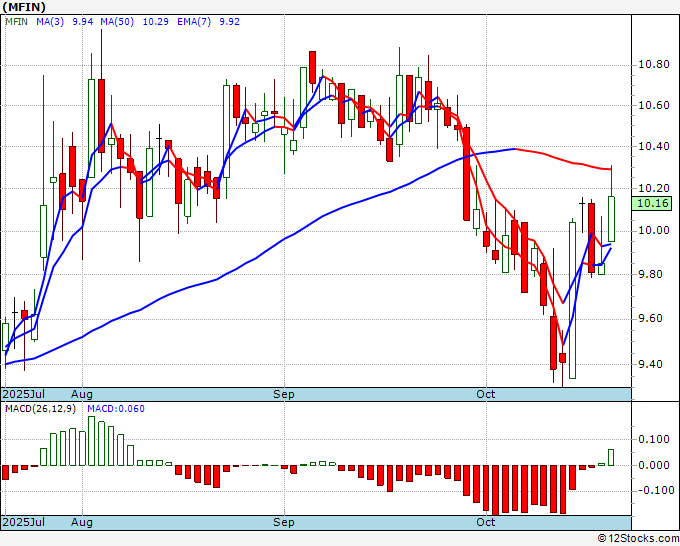Click 2025Jul on the MACD date axis

24,522
